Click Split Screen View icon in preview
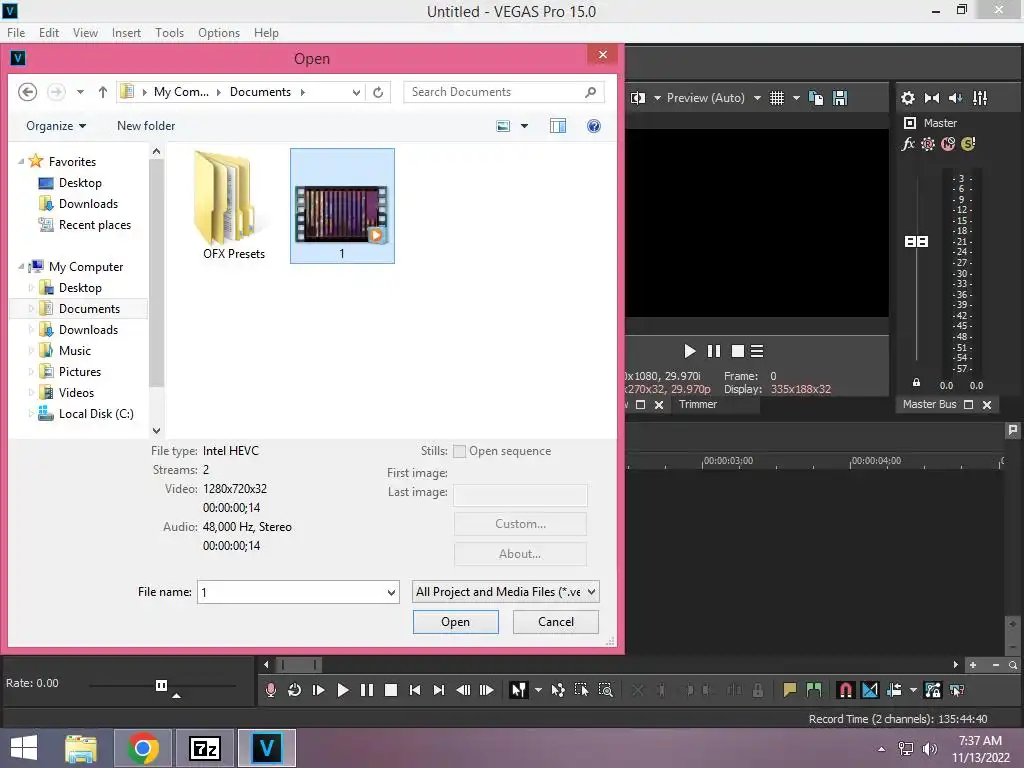The height and width of the screenshot is (768, 1024). [x=638, y=98]
